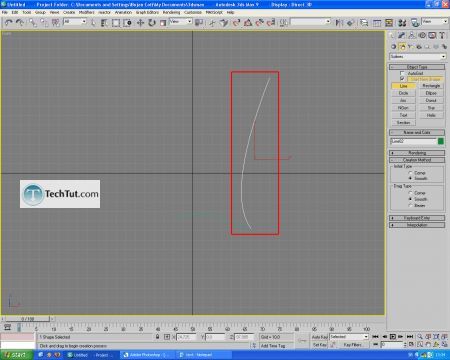
Task: Click the Section shape button
Action: [x=403, y=123]
